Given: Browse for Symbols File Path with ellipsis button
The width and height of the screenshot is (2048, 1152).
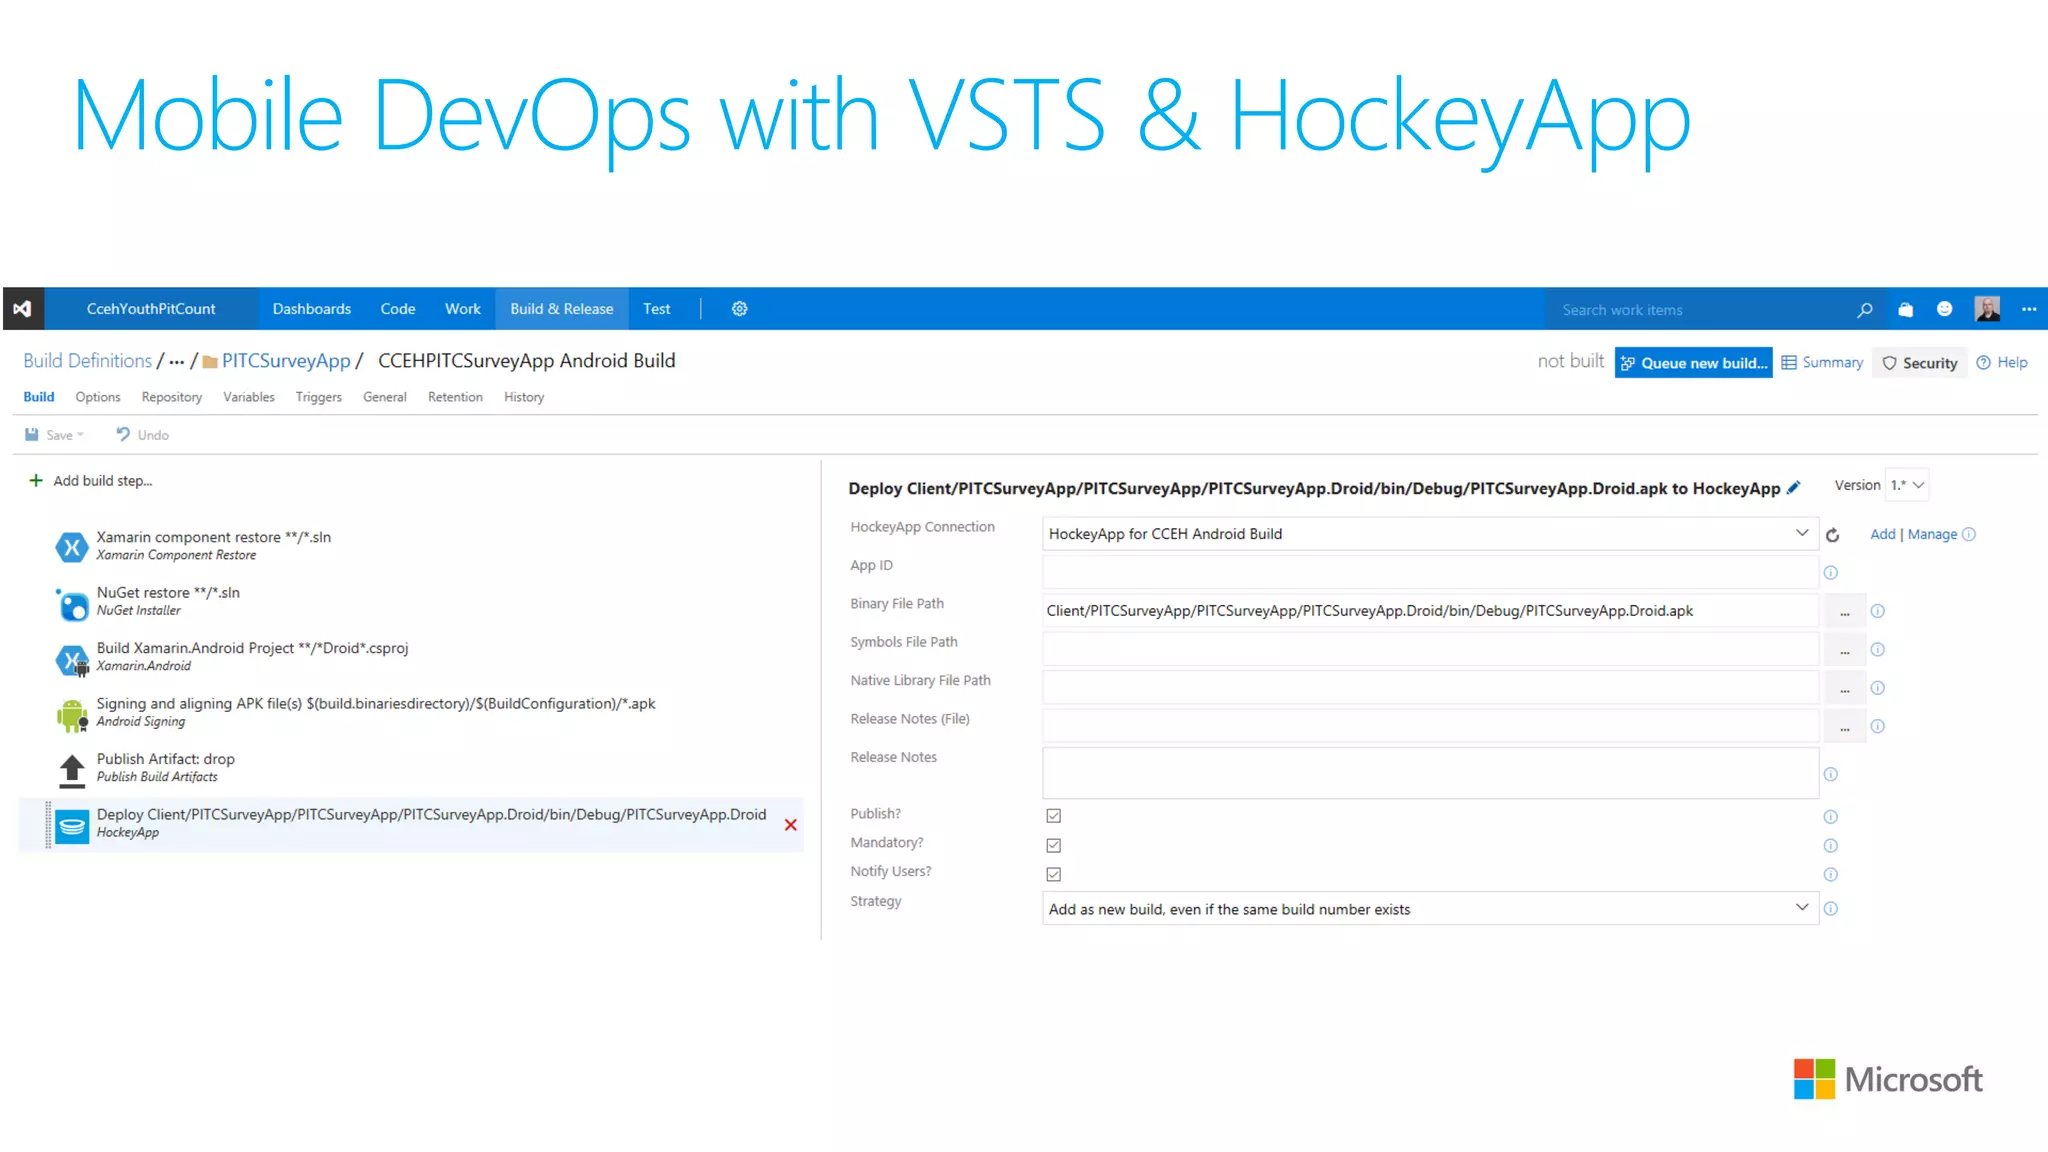Looking at the screenshot, I should (1845, 650).
